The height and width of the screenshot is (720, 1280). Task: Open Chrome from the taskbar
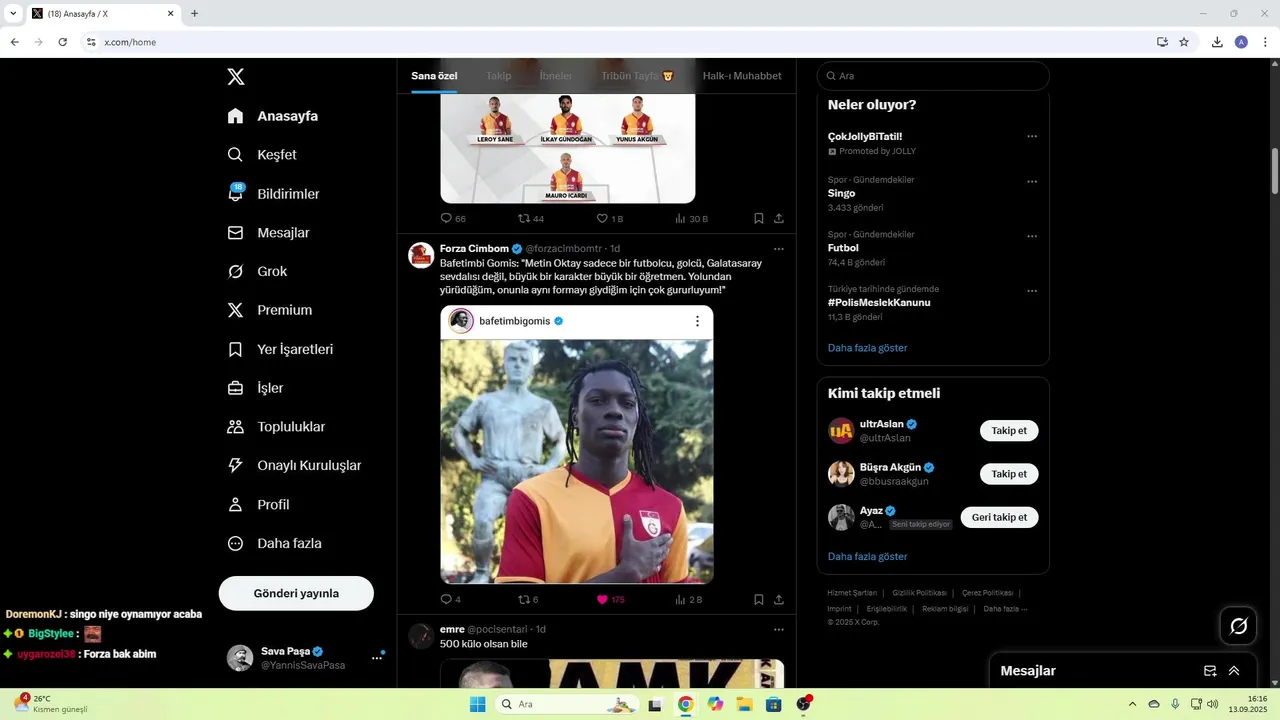[685, 704]
